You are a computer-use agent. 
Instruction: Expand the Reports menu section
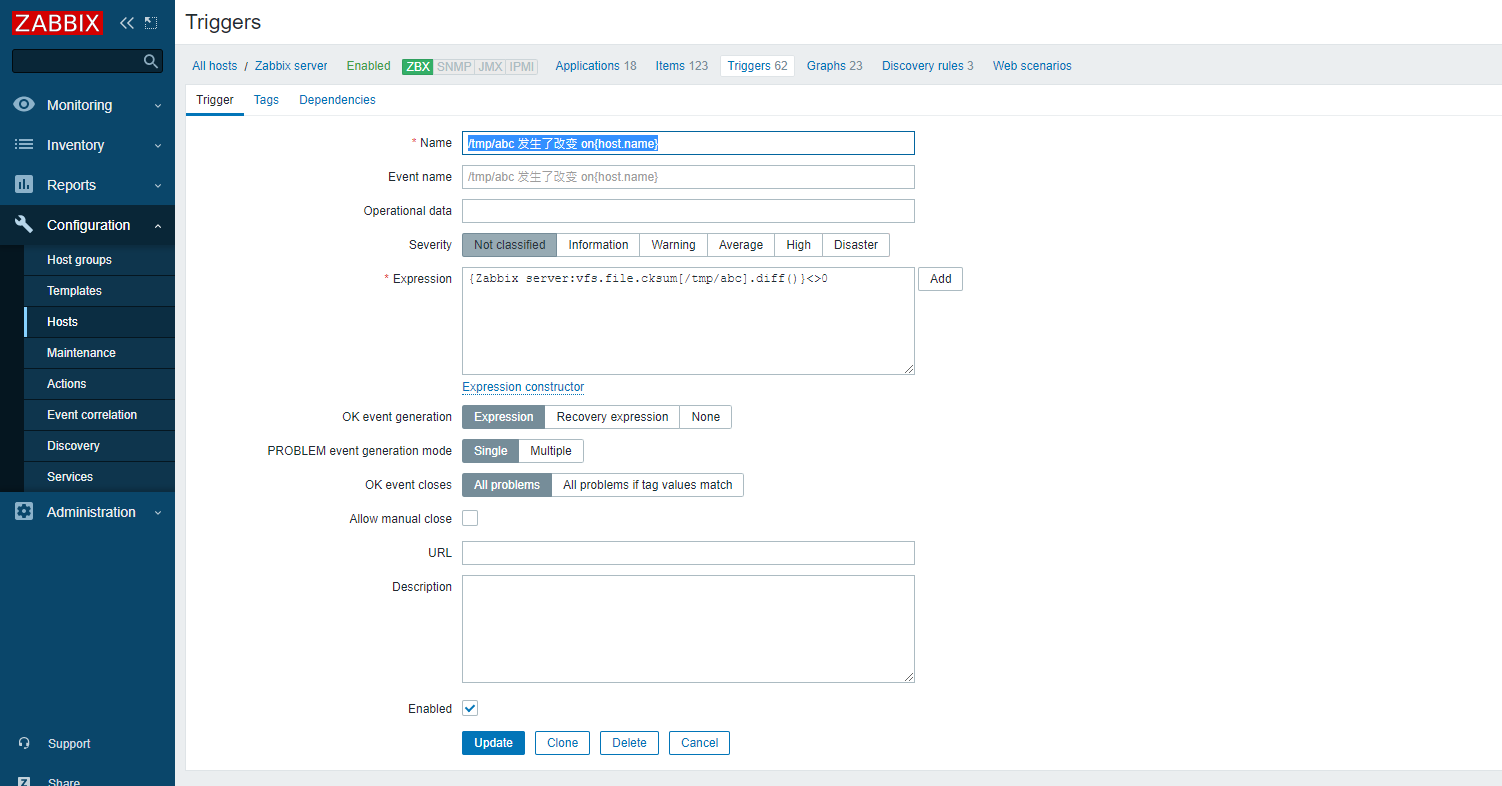pos(87,185)
